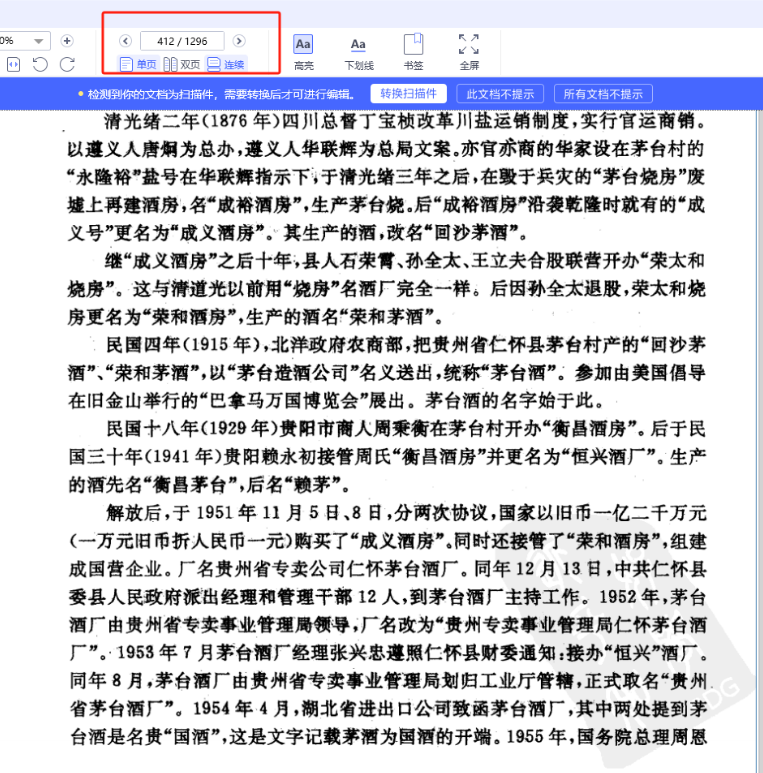Click the 转换扫描件 button
The height and width of the screenshot is (773, 763).
tap(408, 94)
